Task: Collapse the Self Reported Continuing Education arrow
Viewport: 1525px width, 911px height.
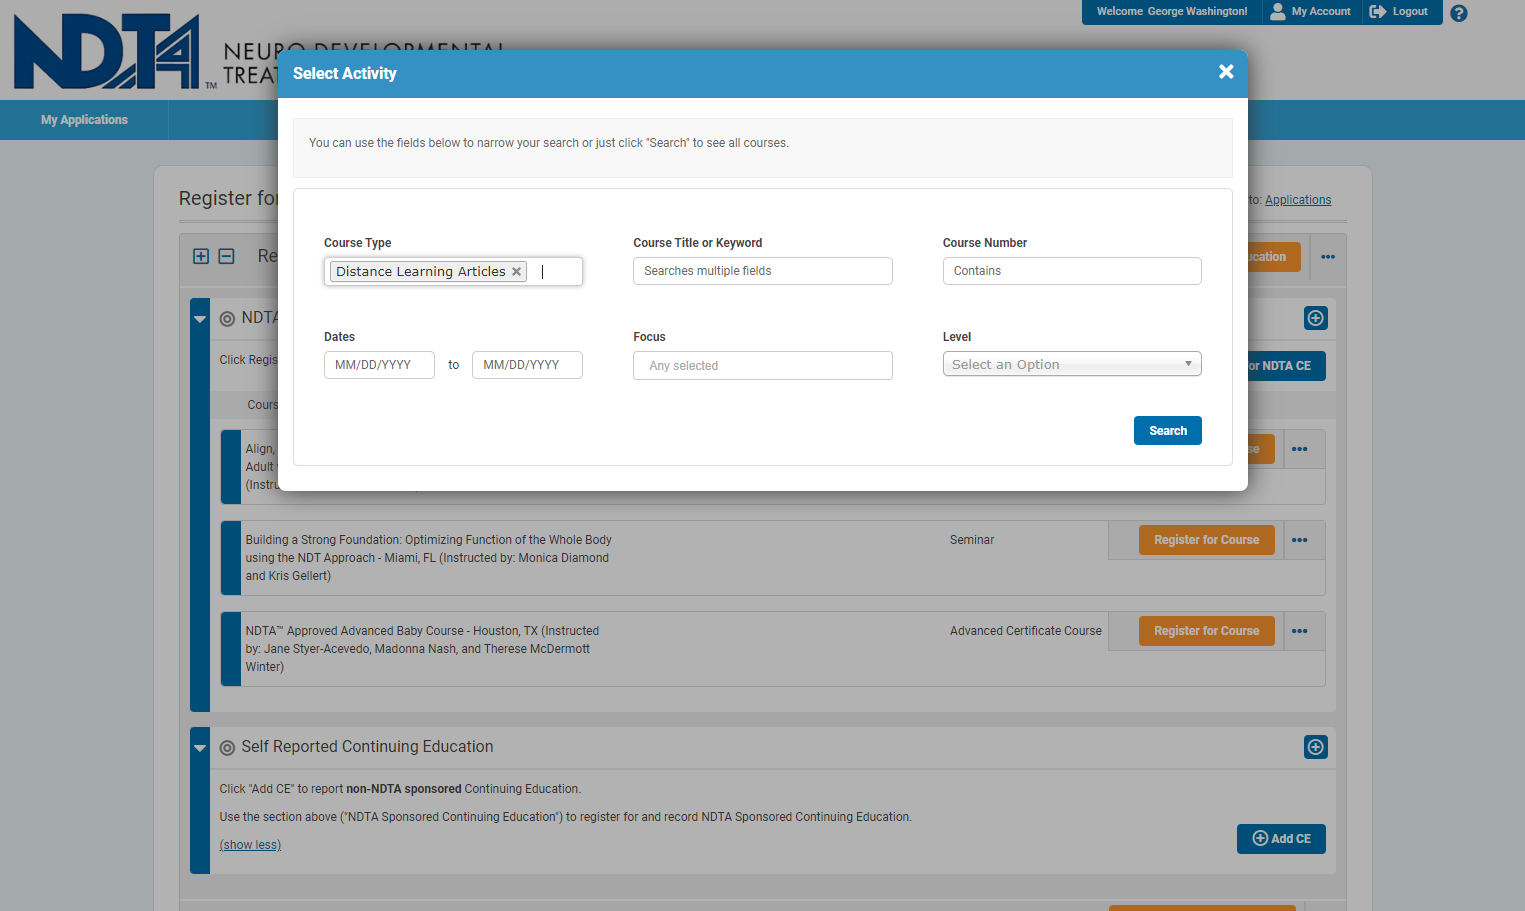Action: point(200,748)
